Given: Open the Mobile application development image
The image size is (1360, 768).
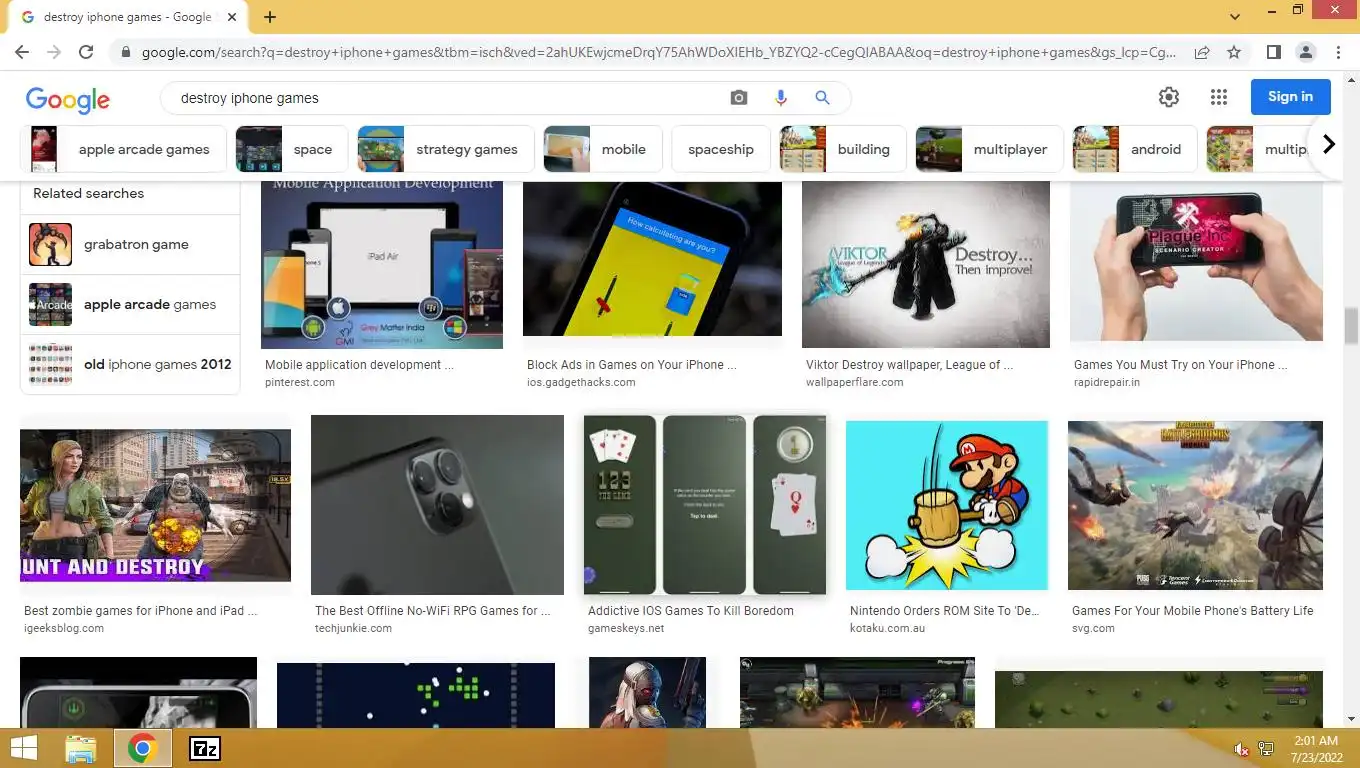Looking at the screenshot, I should 382,265.
